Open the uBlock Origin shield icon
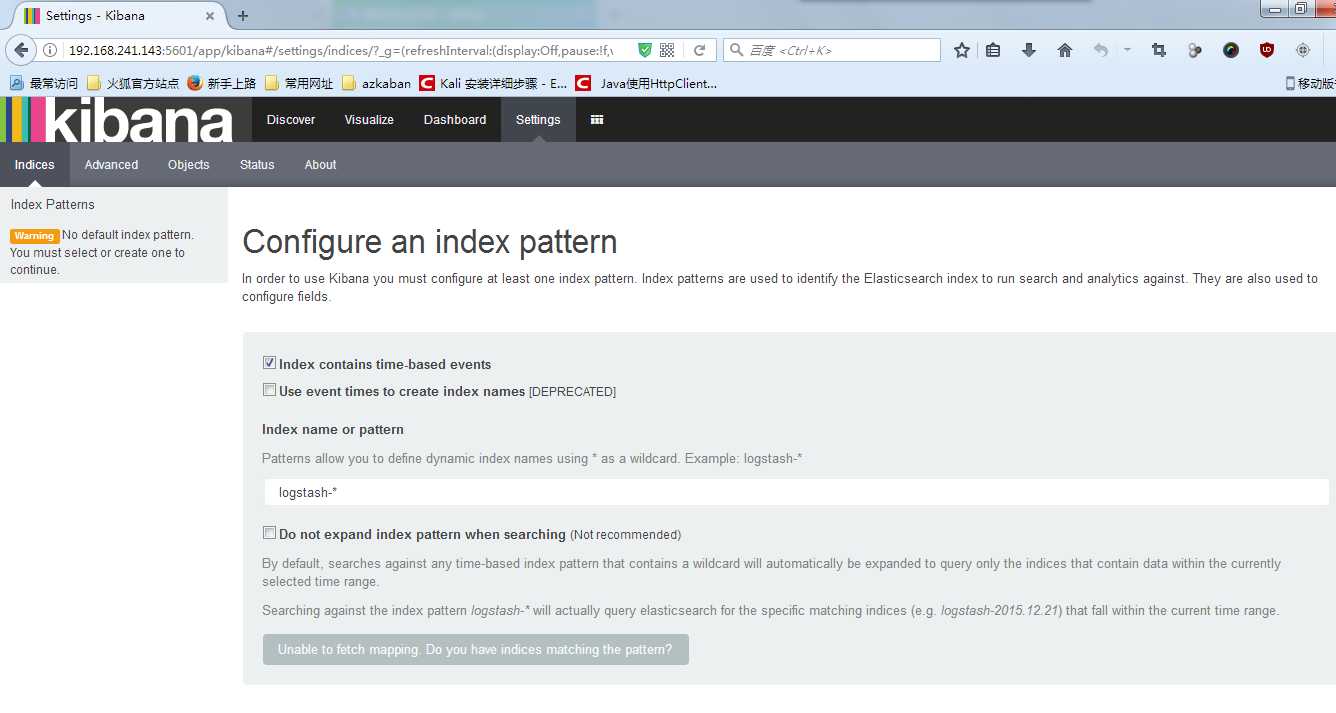1336x713 pixels. point(1267,50)
